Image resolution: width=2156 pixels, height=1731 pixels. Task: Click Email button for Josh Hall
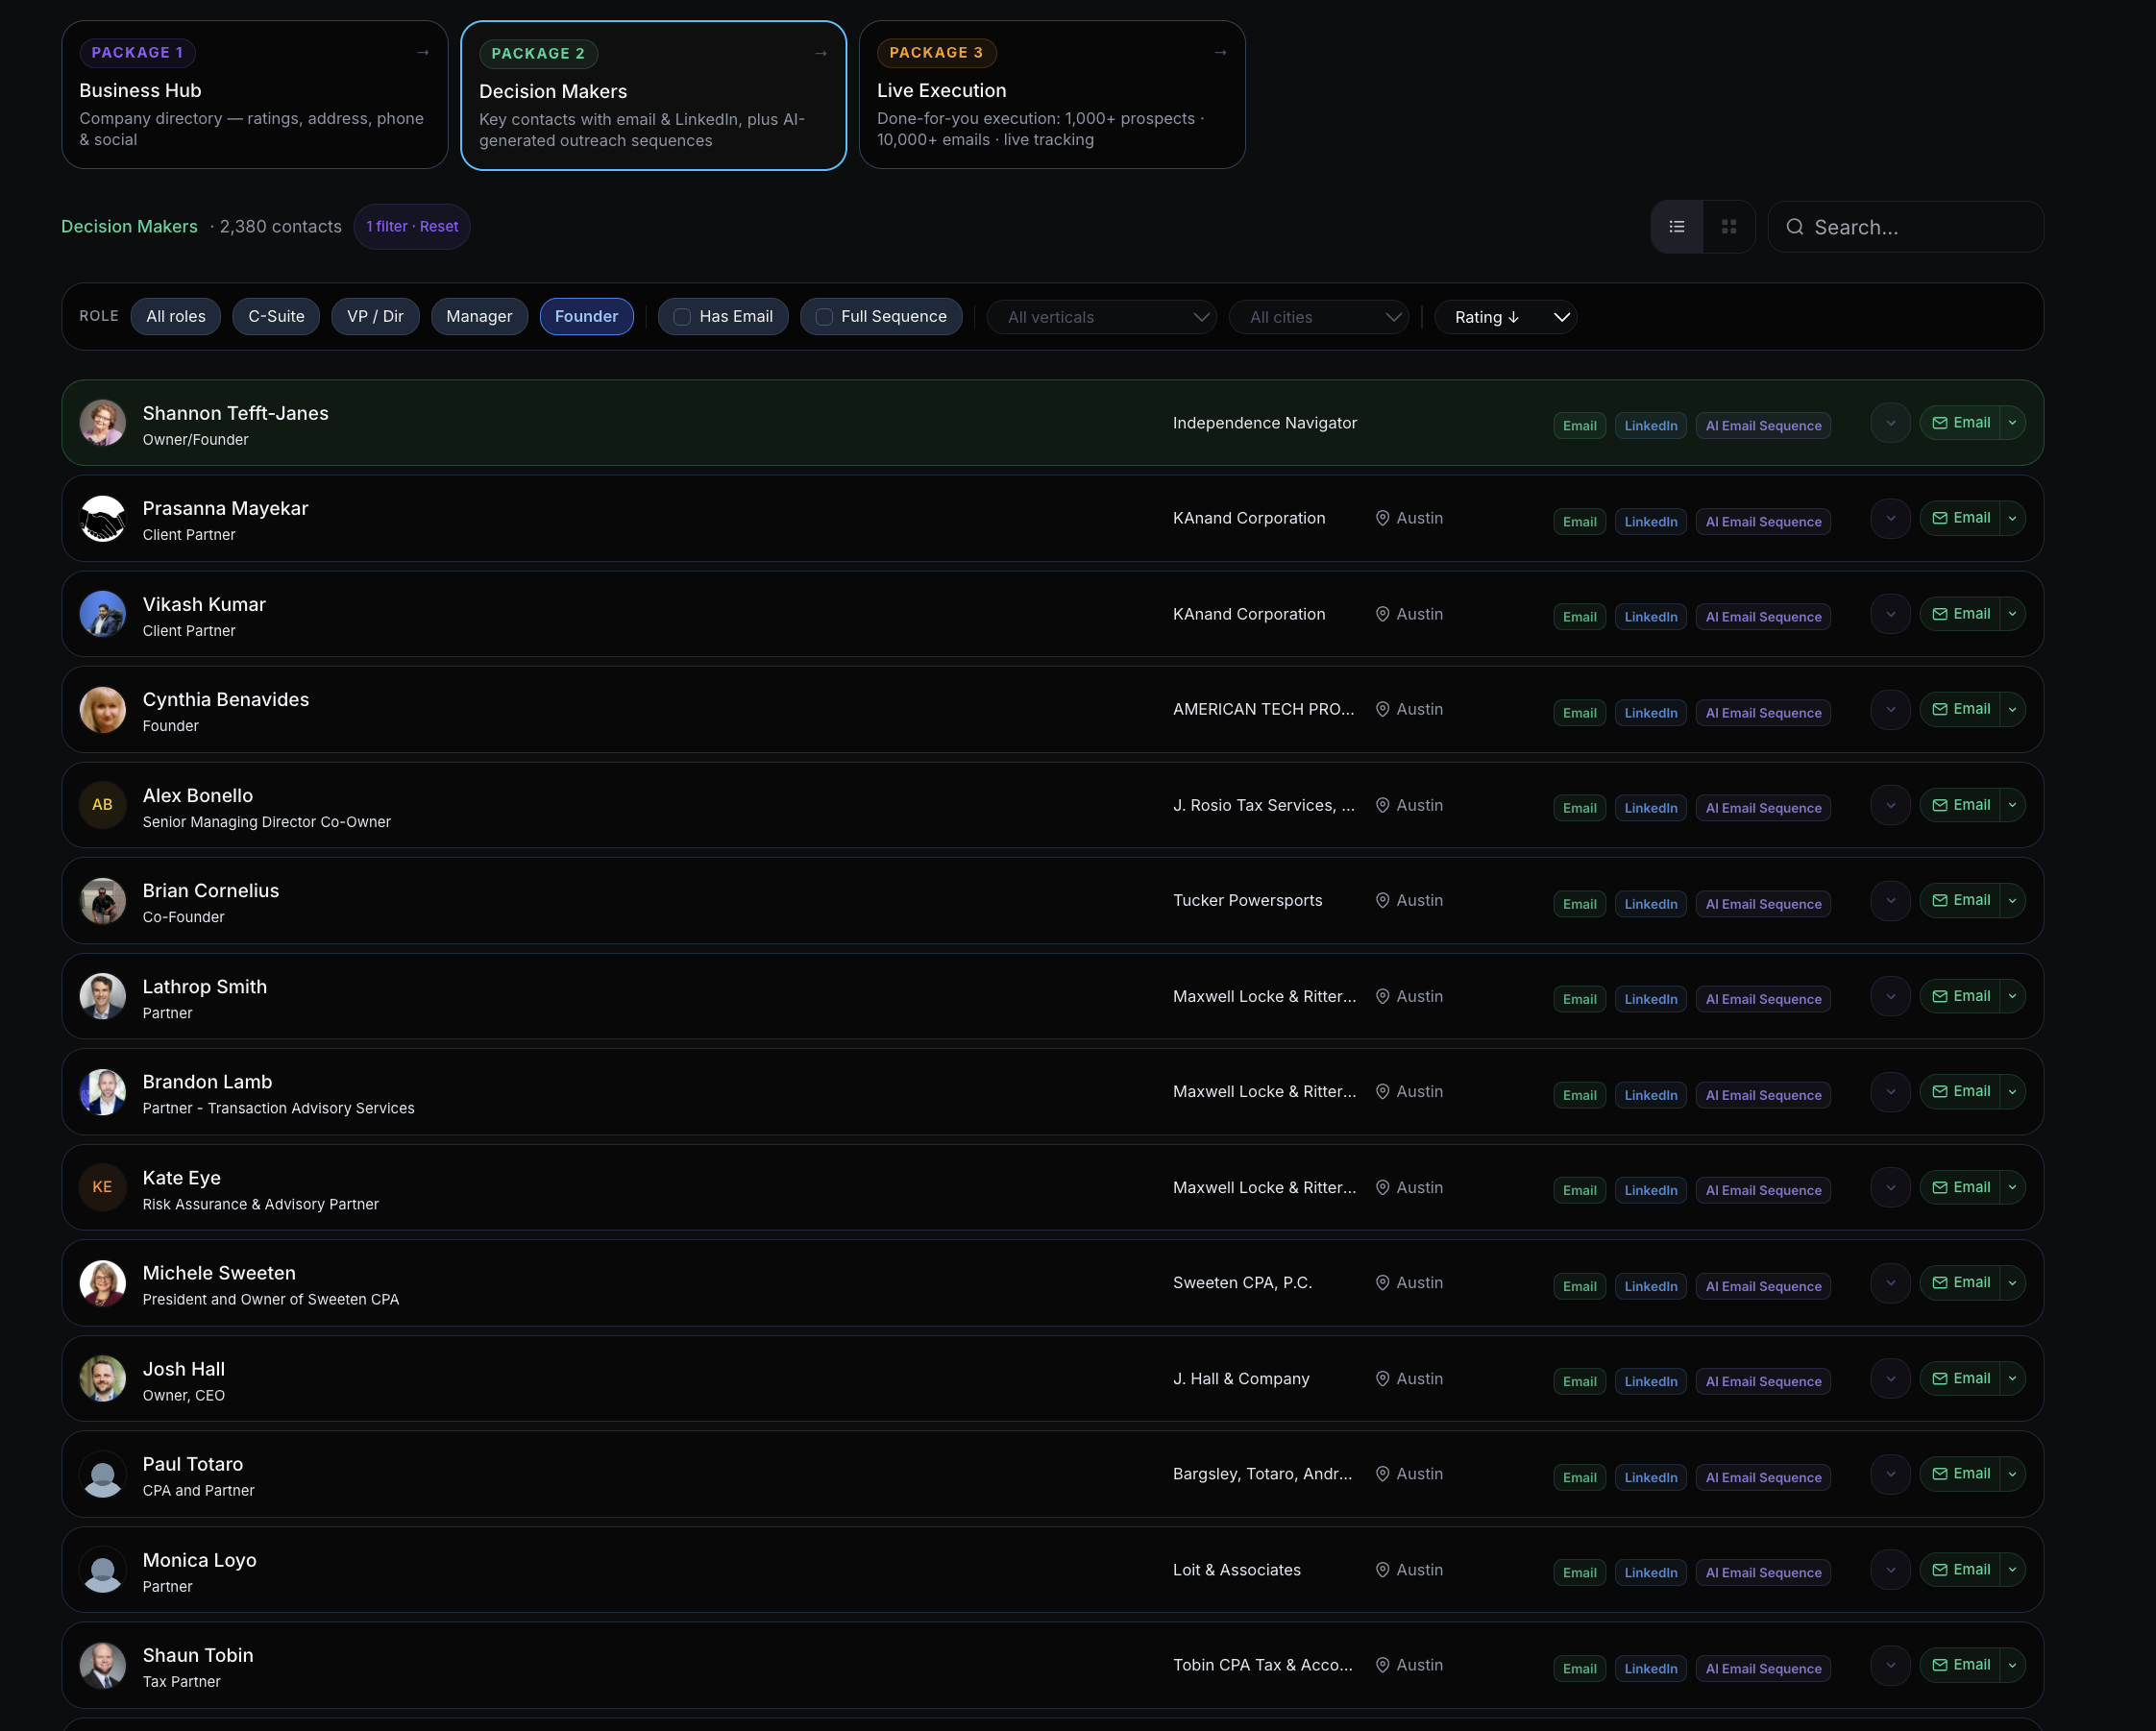click(x=1959, y=1378)
